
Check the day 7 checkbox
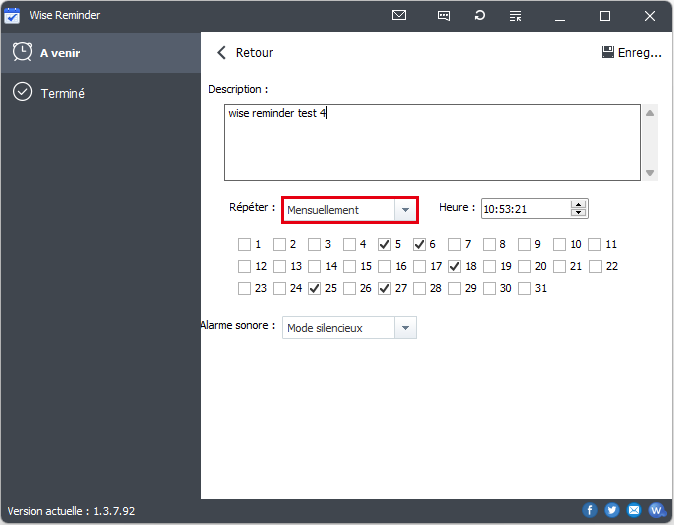click(x=454, y=245)
